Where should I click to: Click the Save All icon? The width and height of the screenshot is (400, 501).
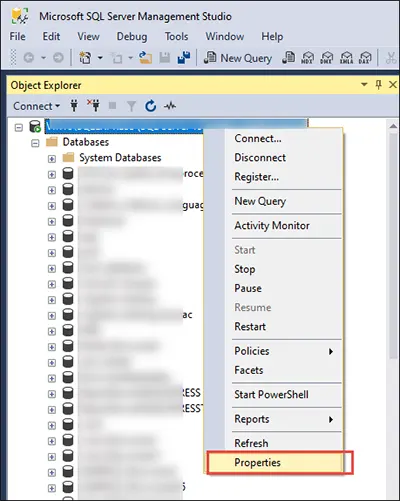click(184, 58)
